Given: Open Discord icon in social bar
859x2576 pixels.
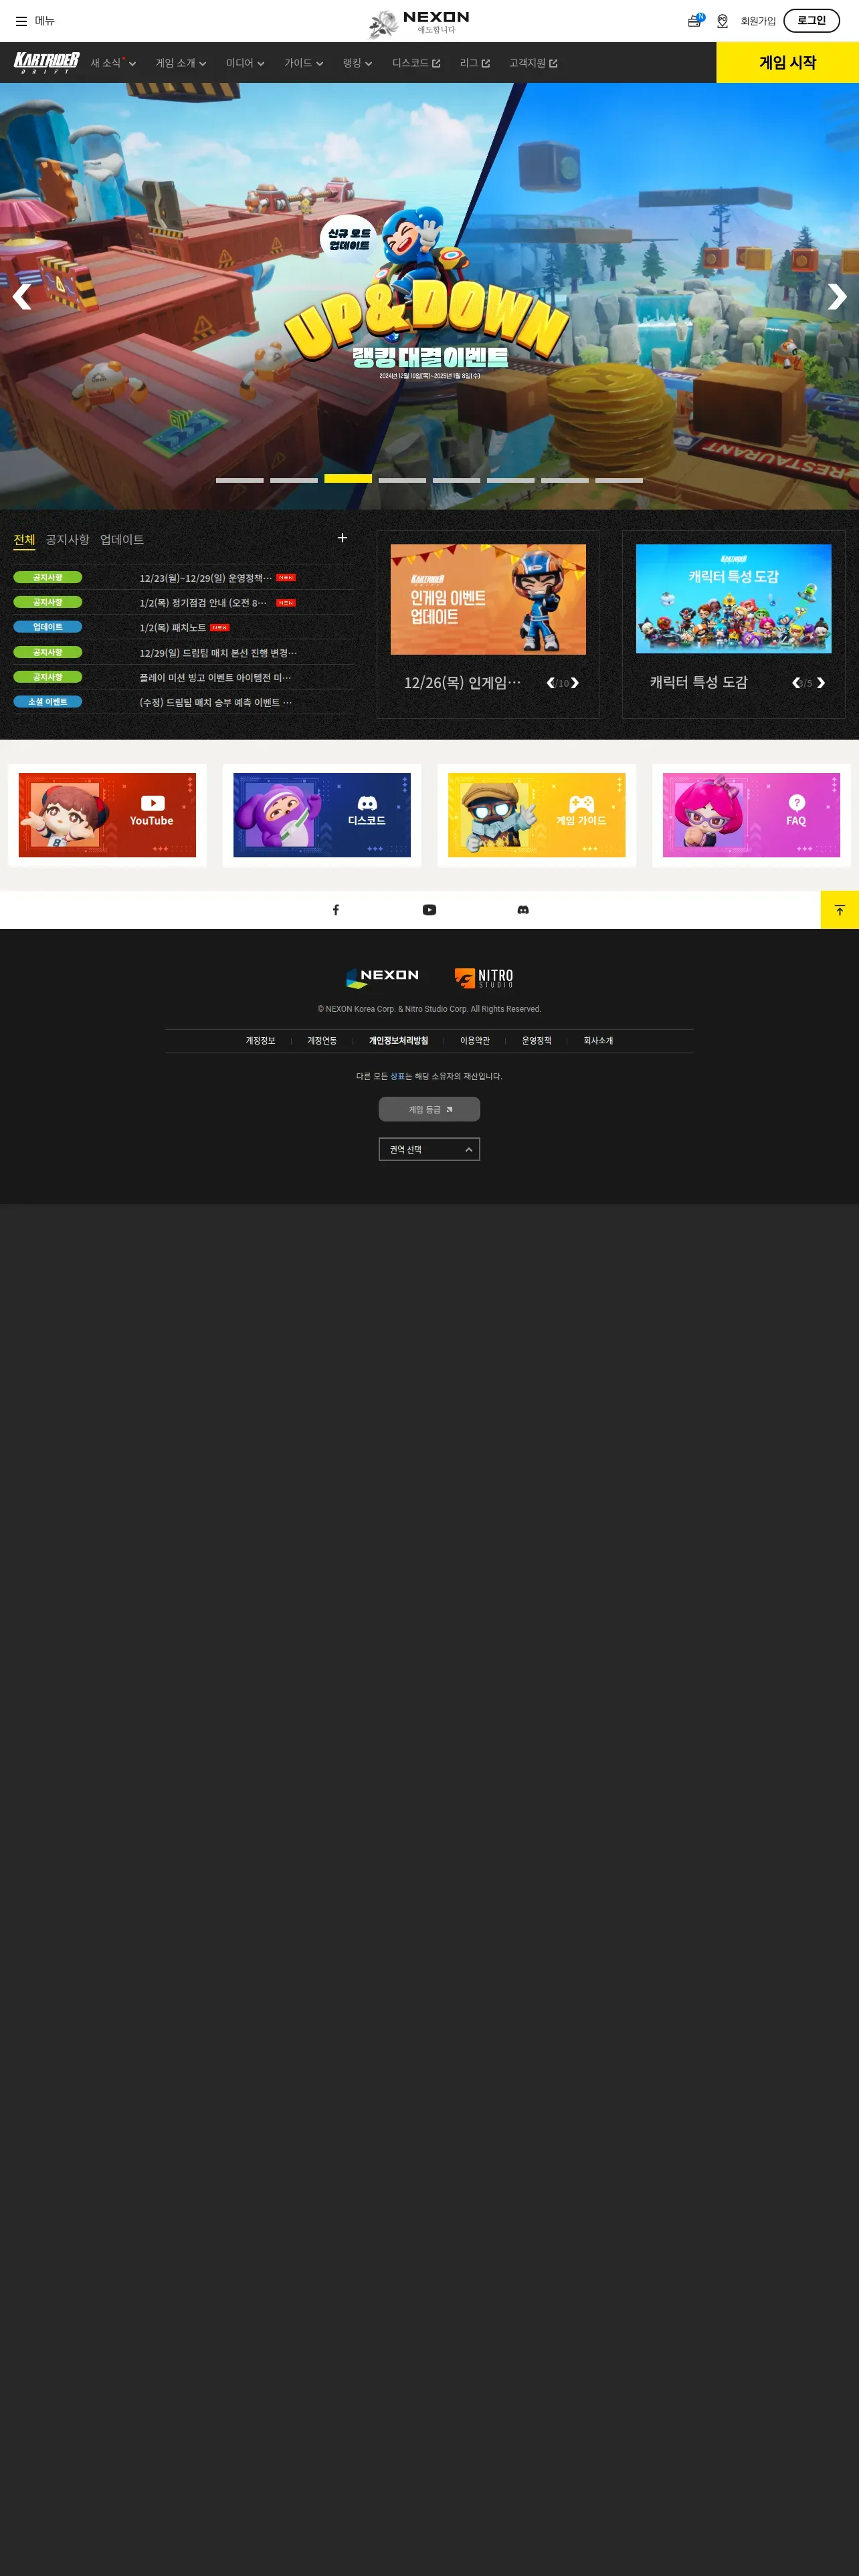Looking at the screenshot, I should 523,910.
